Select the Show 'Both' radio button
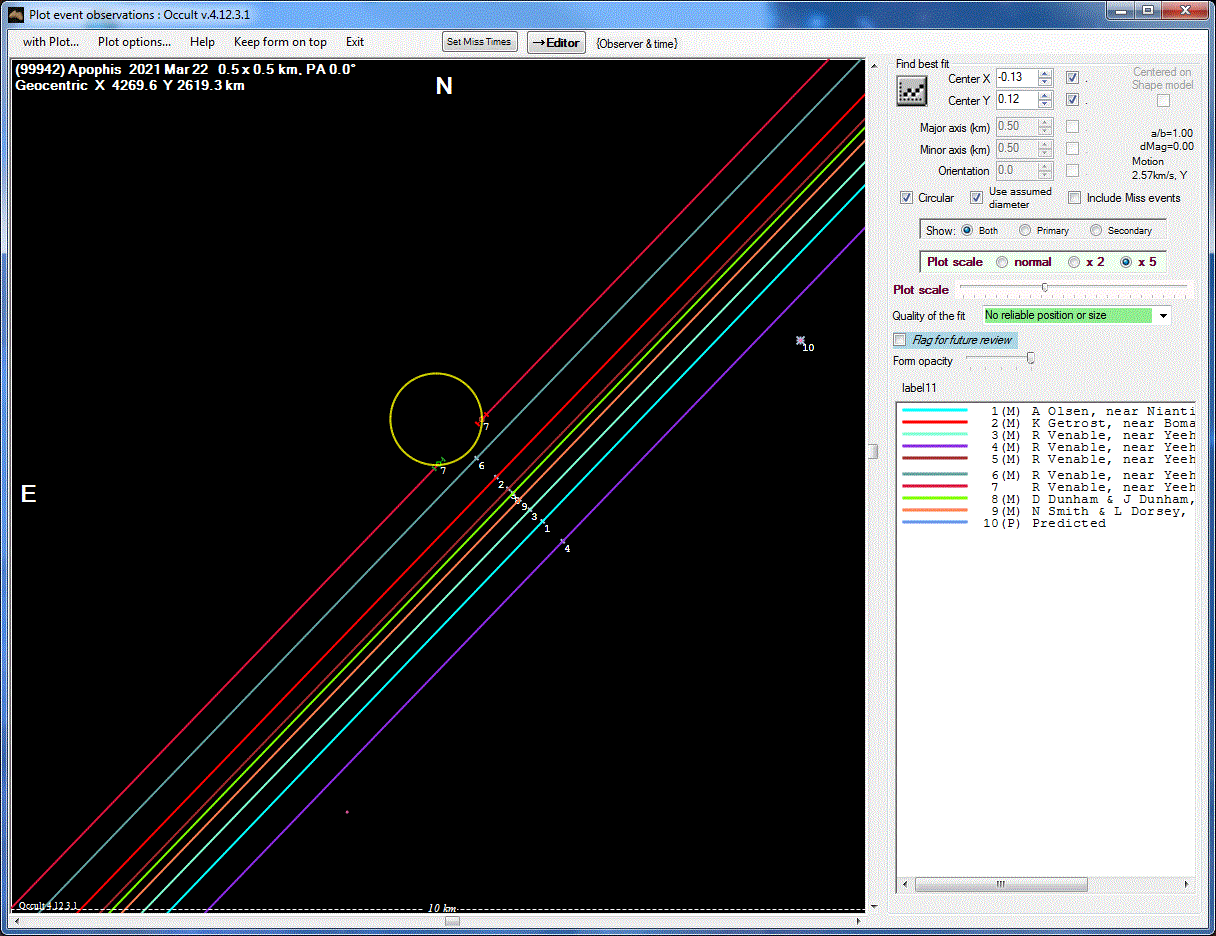The height and width of the screenshot is (936, 1216). pyautogui.click(x=967, y=230)
